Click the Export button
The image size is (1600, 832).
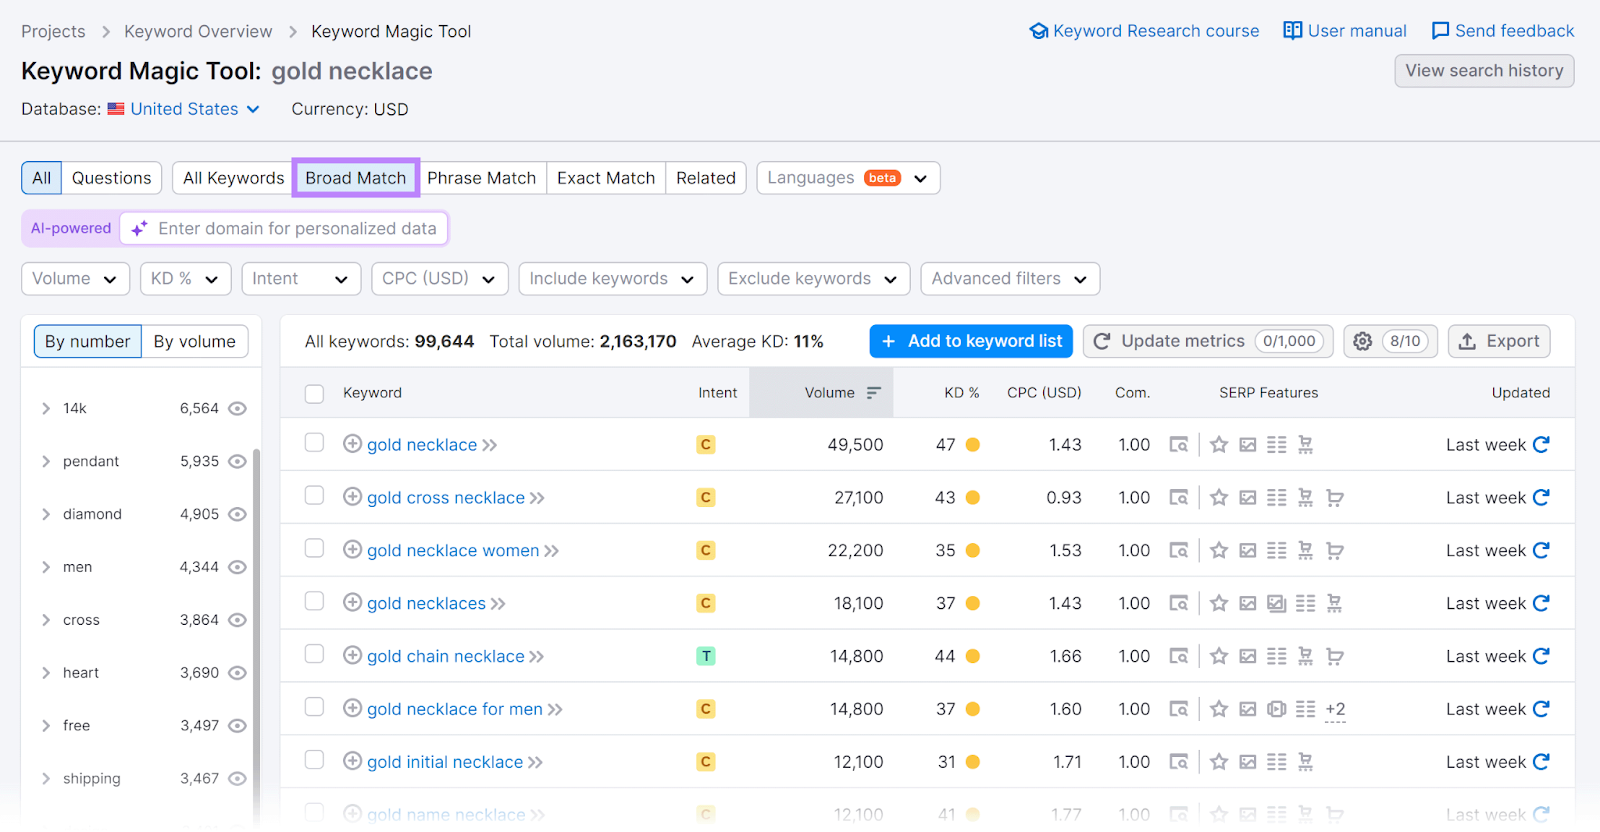click(1499, 341)
